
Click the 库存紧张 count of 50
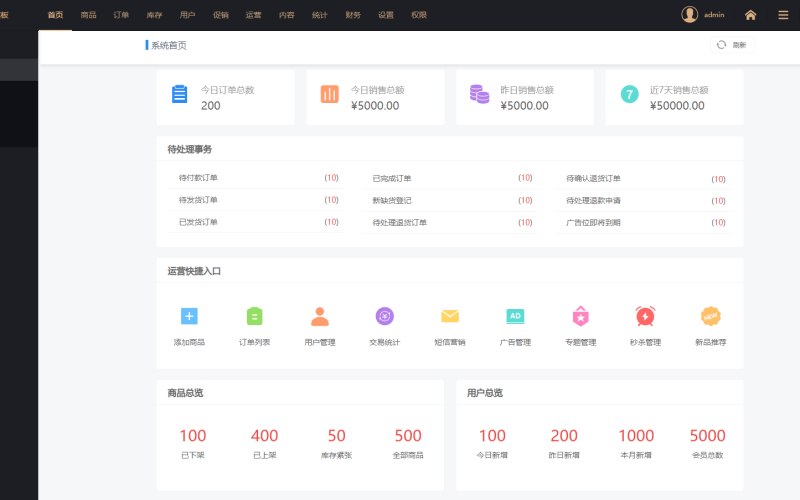[x=336, y=436]
